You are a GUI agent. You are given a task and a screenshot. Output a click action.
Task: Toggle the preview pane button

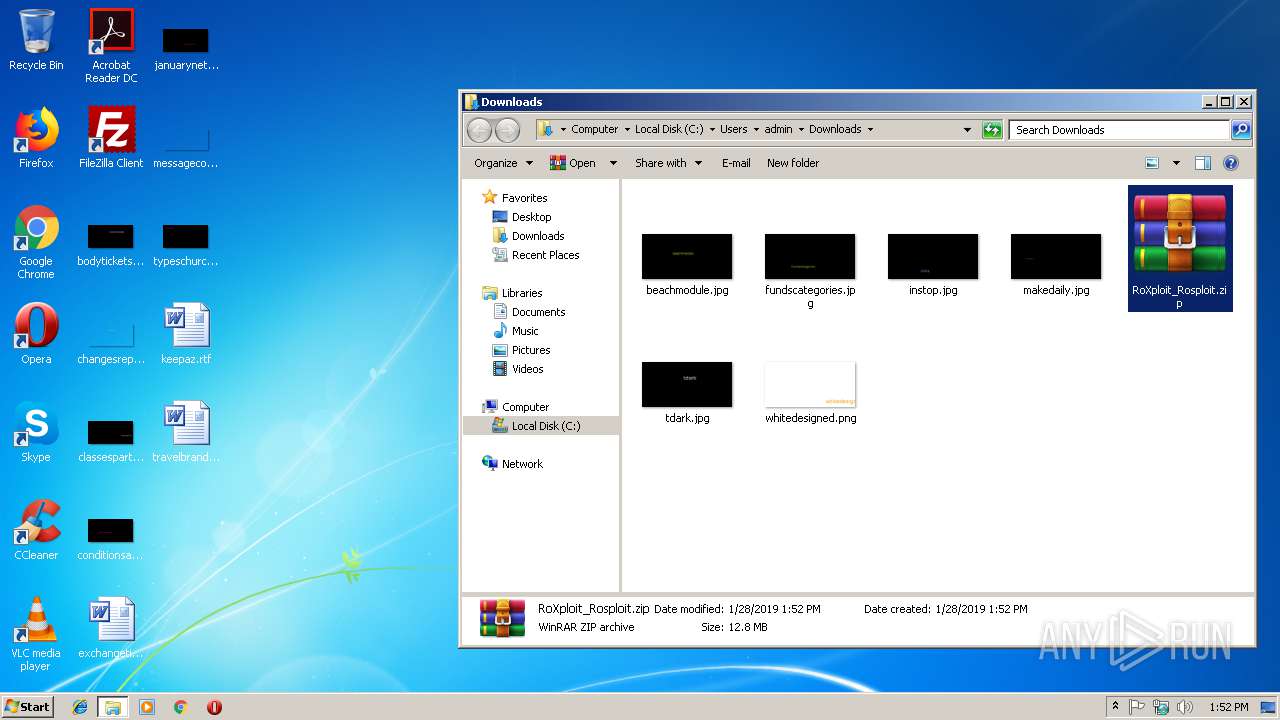click(1203, 163)
